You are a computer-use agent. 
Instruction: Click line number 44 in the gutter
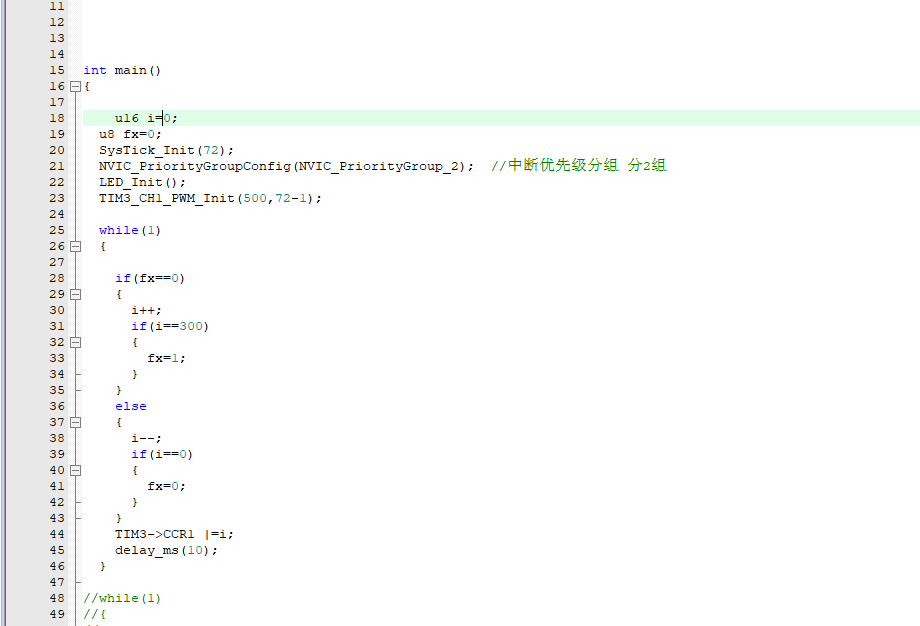pyautogui.click(x=56, y=534)
